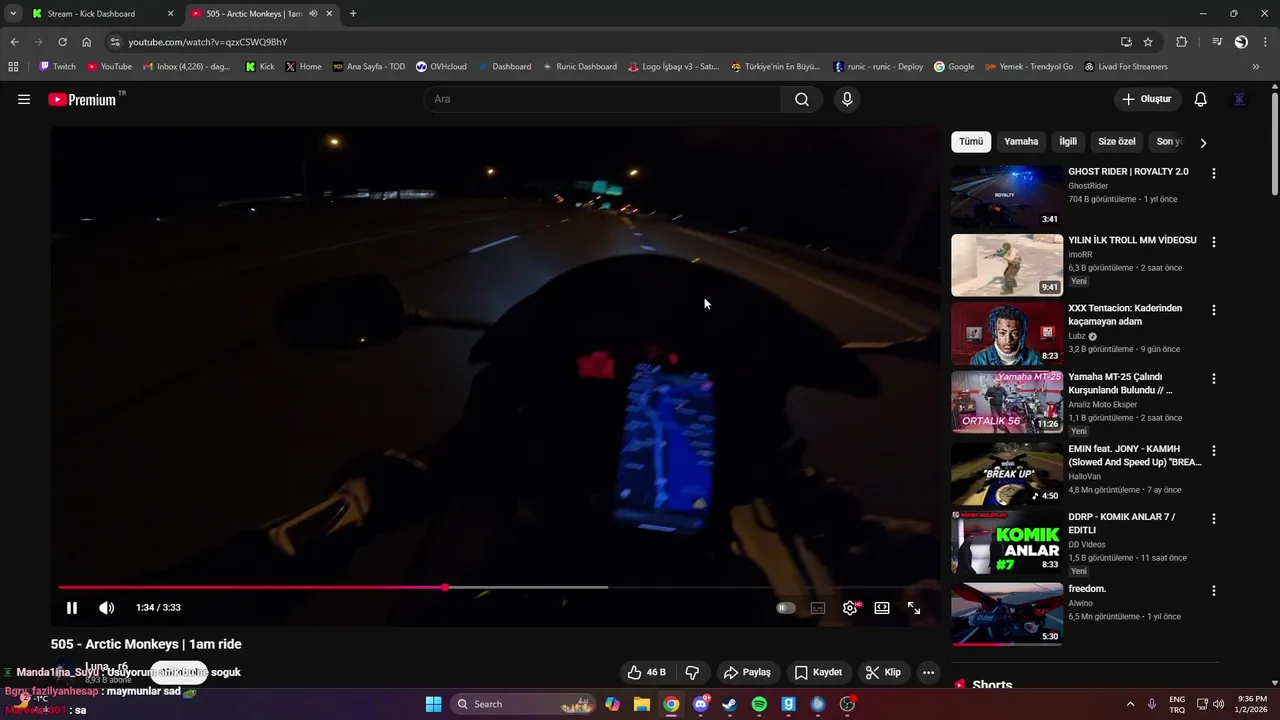Select the İlgili filter chip
The width and height of the screenshot is (1280, 720).
point(1068,142)
